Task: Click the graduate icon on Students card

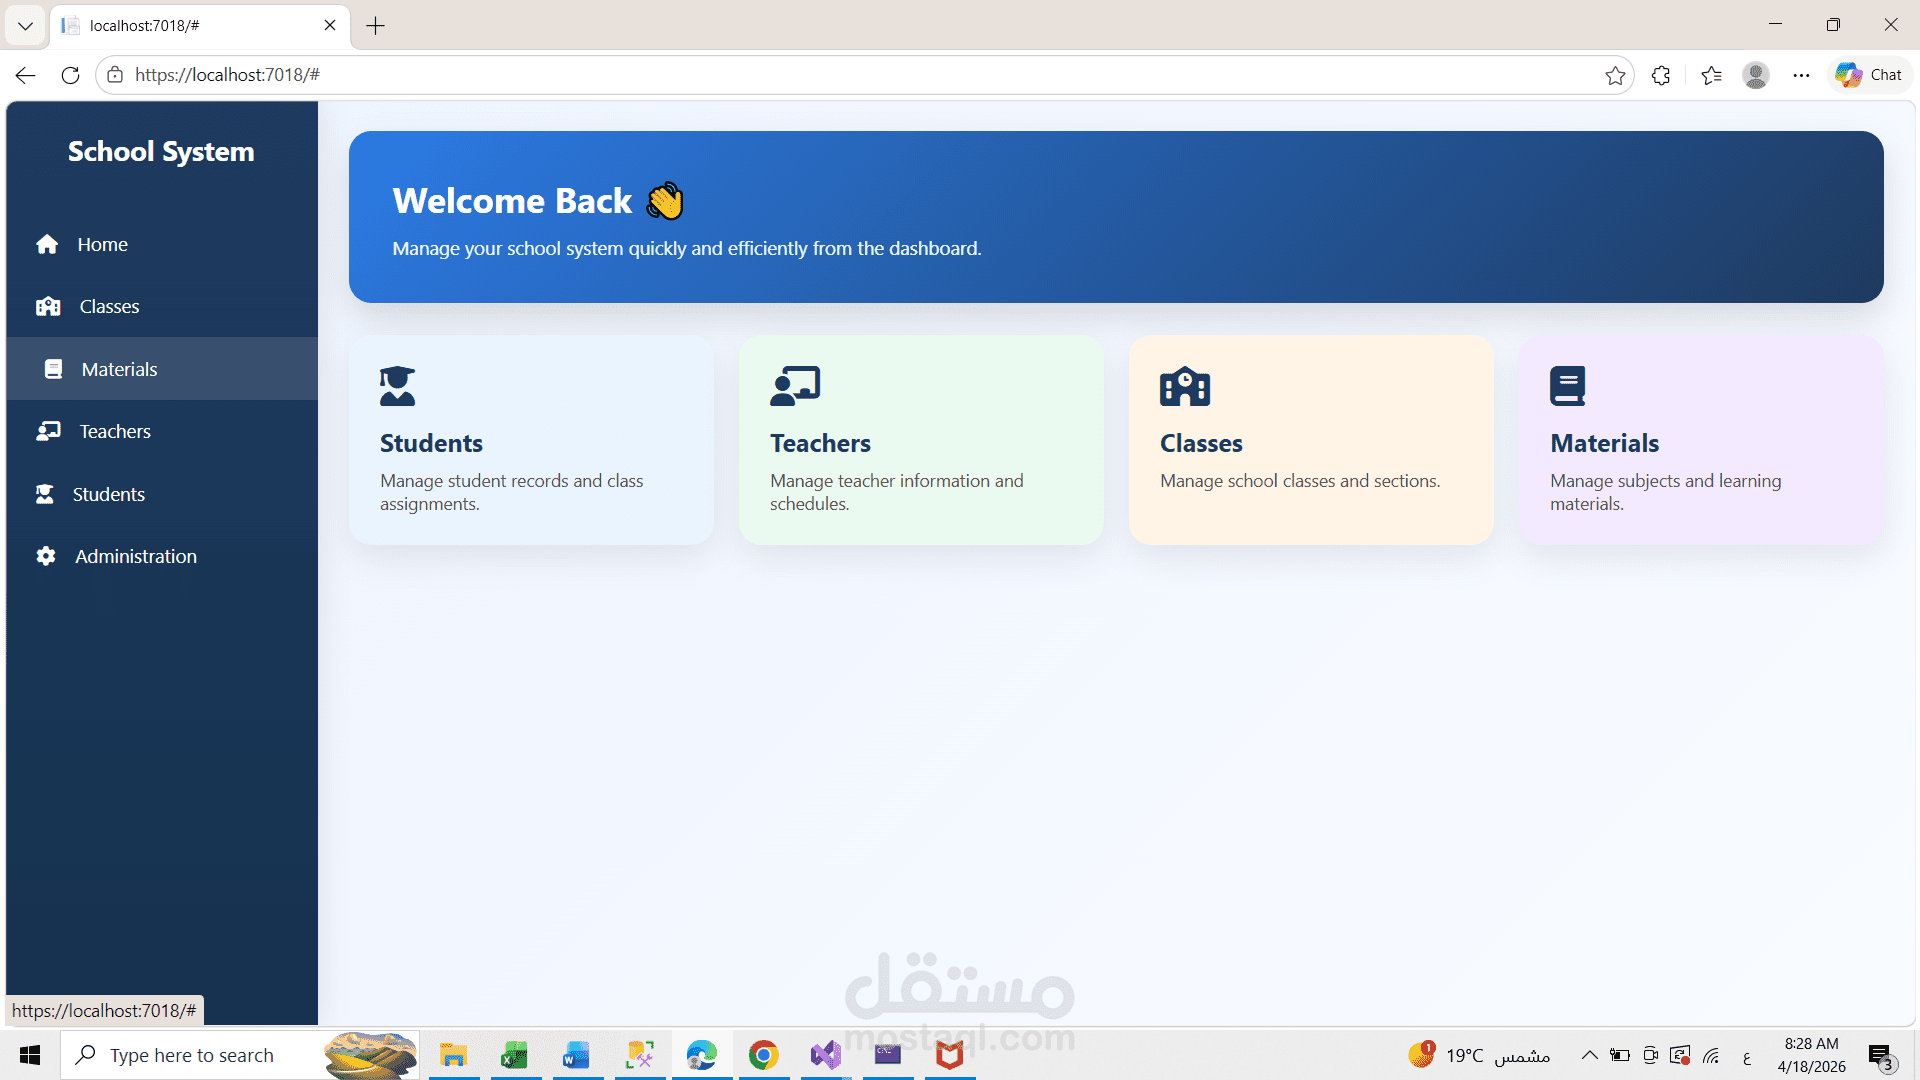Action: click(397, 386)
